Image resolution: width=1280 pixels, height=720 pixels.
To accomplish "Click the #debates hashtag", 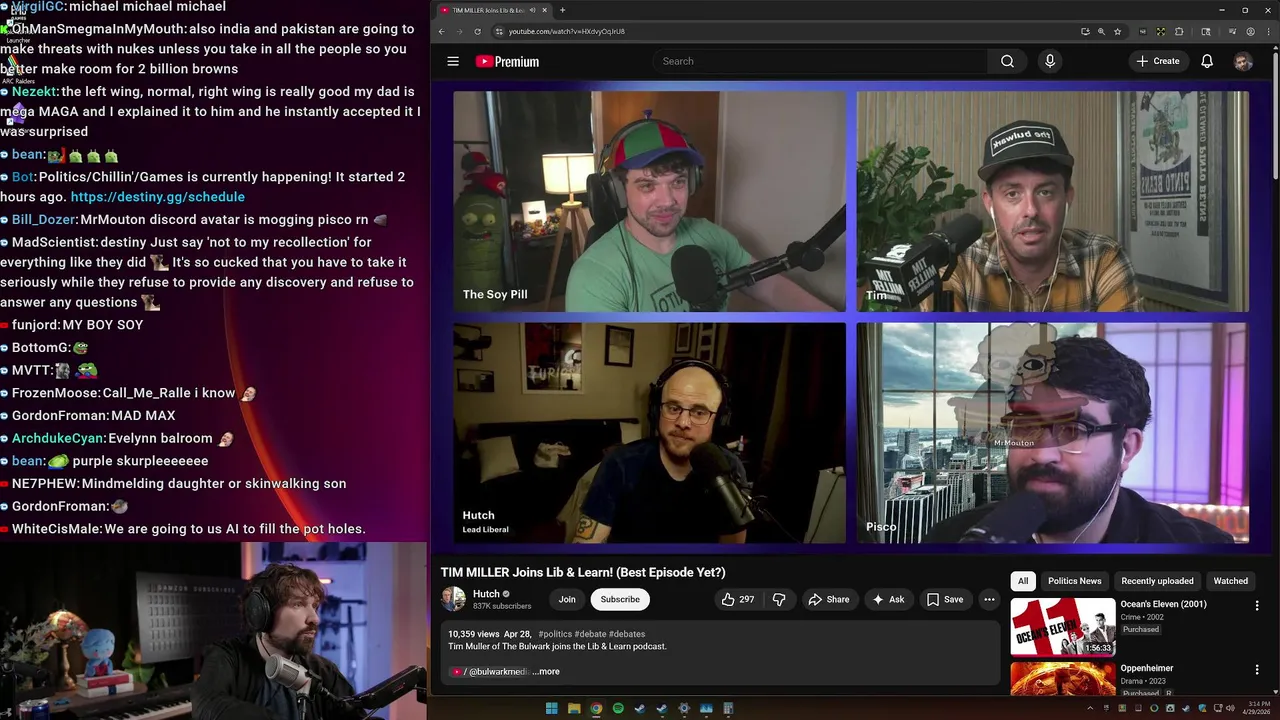I will pos(626,634).
